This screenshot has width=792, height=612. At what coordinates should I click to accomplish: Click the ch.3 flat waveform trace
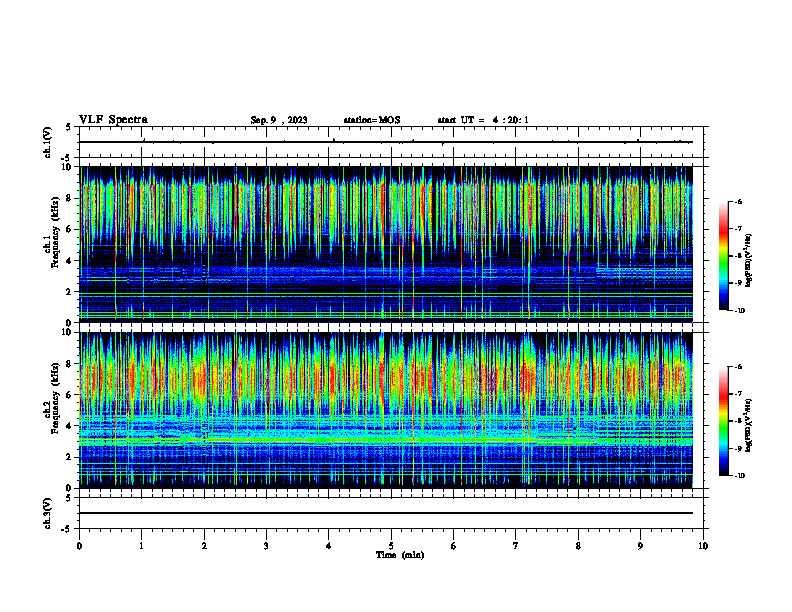[x=386, y=513]
